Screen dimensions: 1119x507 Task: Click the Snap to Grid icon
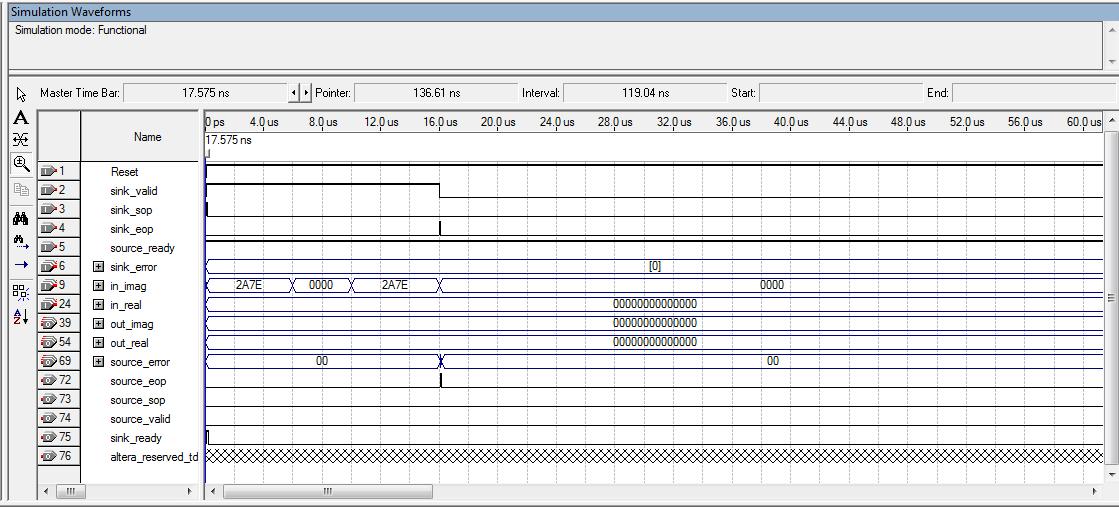pos(21,291)
